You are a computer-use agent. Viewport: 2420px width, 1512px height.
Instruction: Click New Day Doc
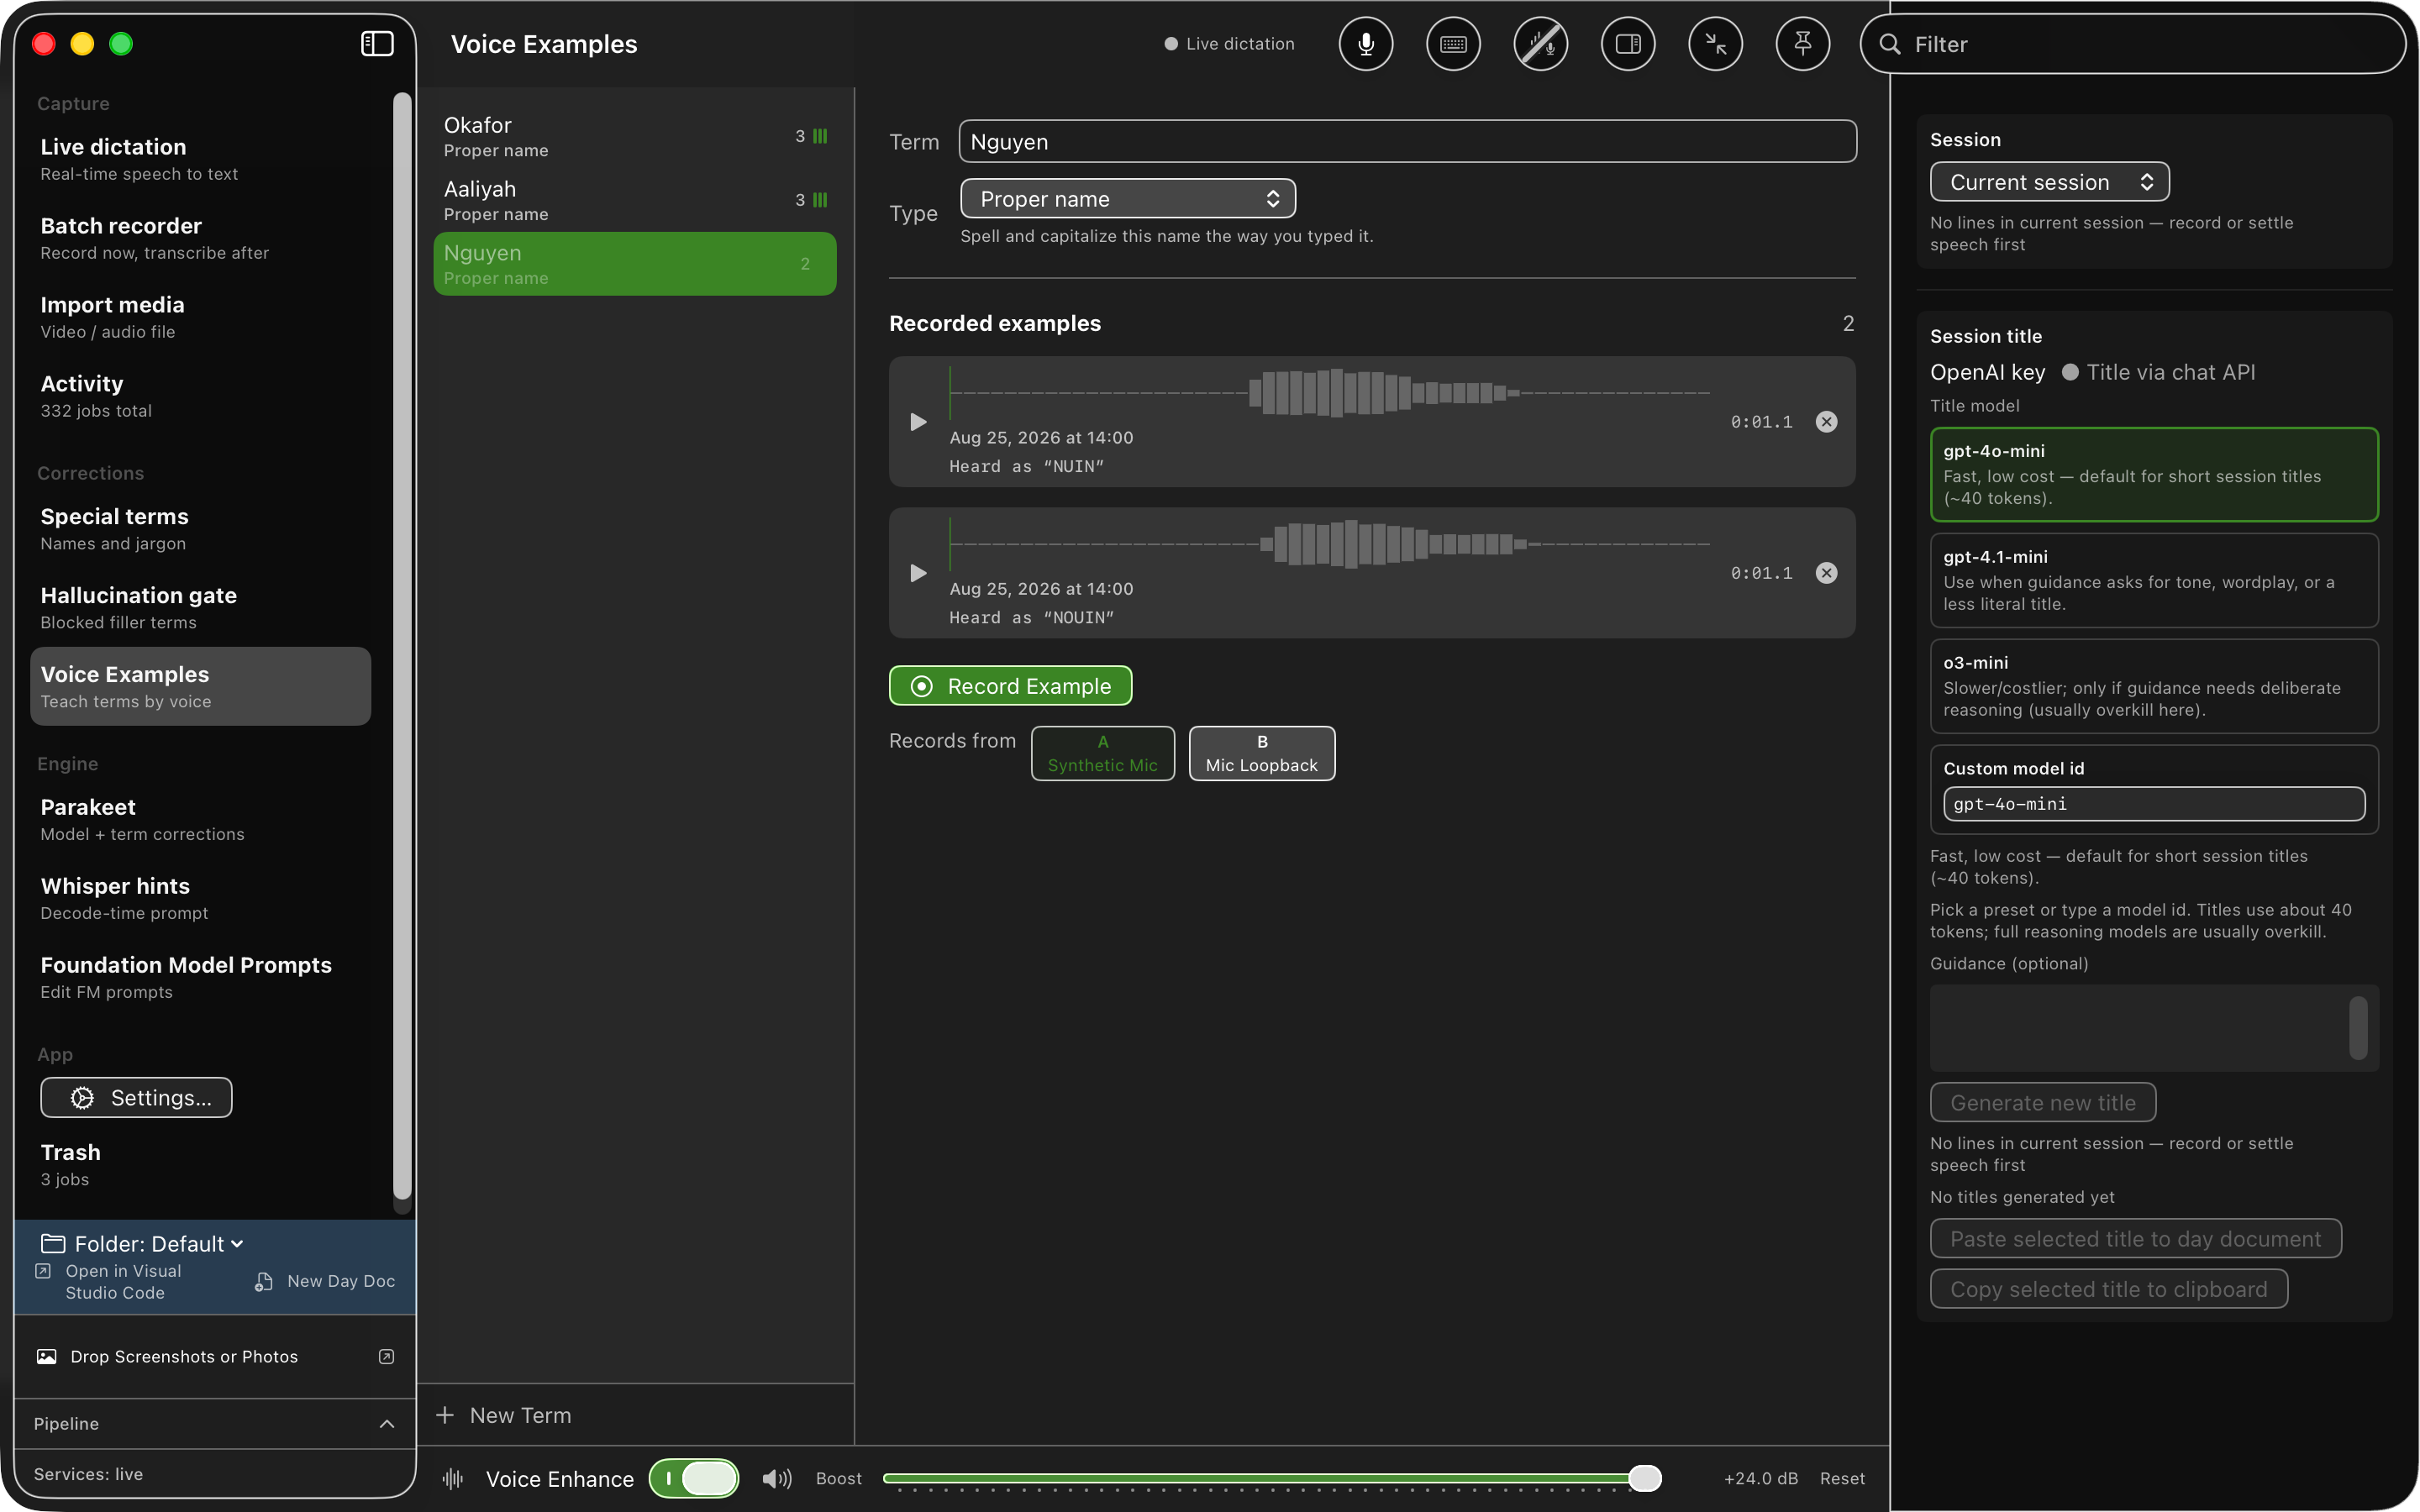pos(325,1281)
